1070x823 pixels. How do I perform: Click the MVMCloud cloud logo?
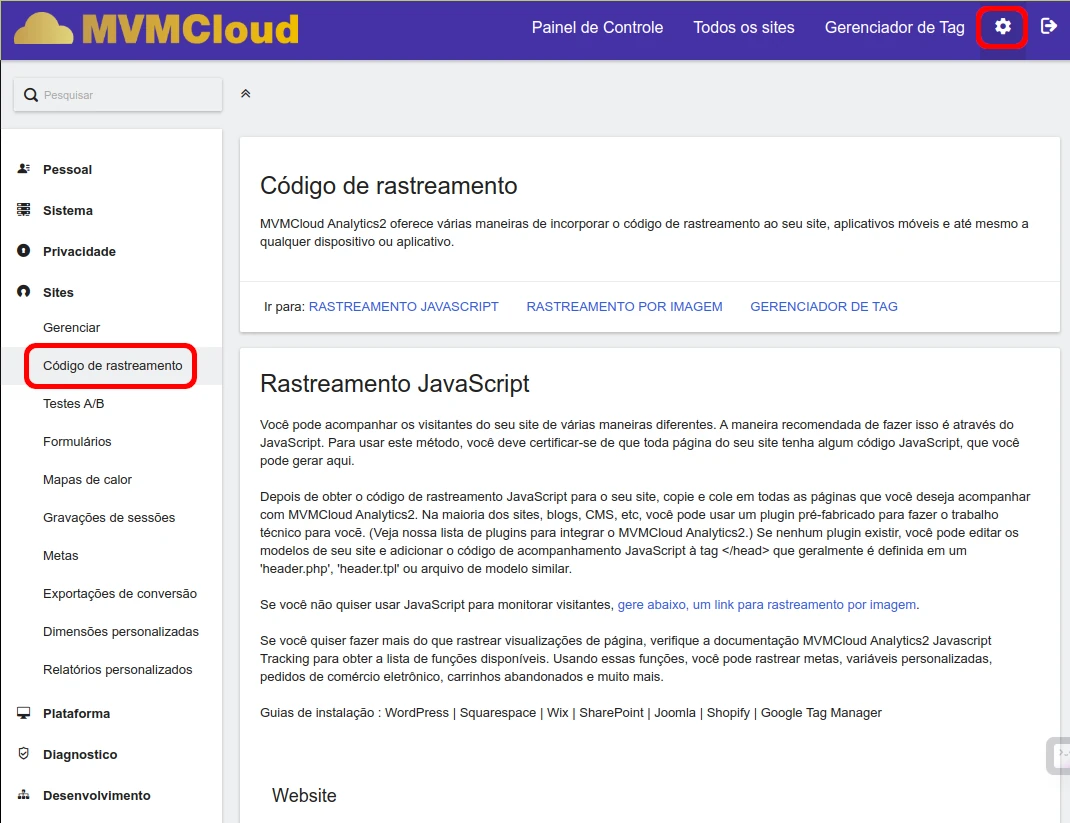[x=43, y=29]
